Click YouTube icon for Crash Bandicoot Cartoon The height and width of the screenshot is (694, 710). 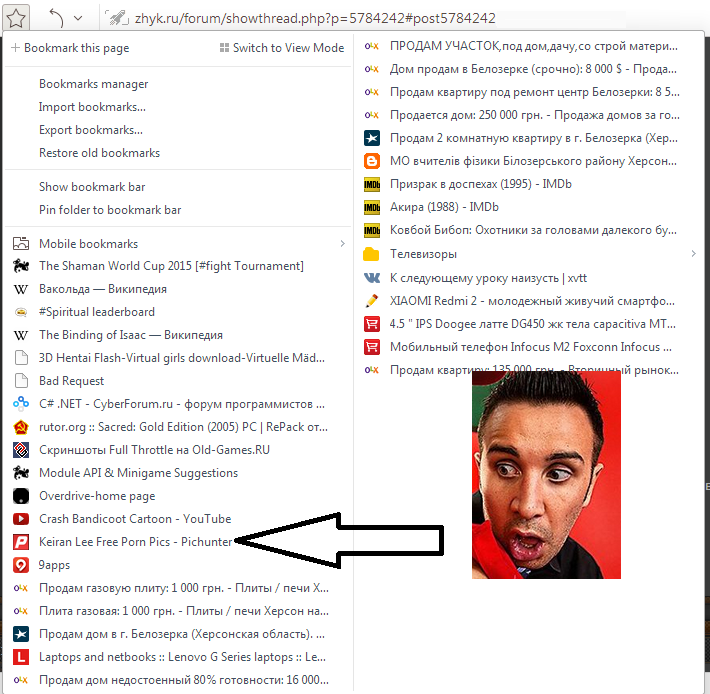click(20, 519)
